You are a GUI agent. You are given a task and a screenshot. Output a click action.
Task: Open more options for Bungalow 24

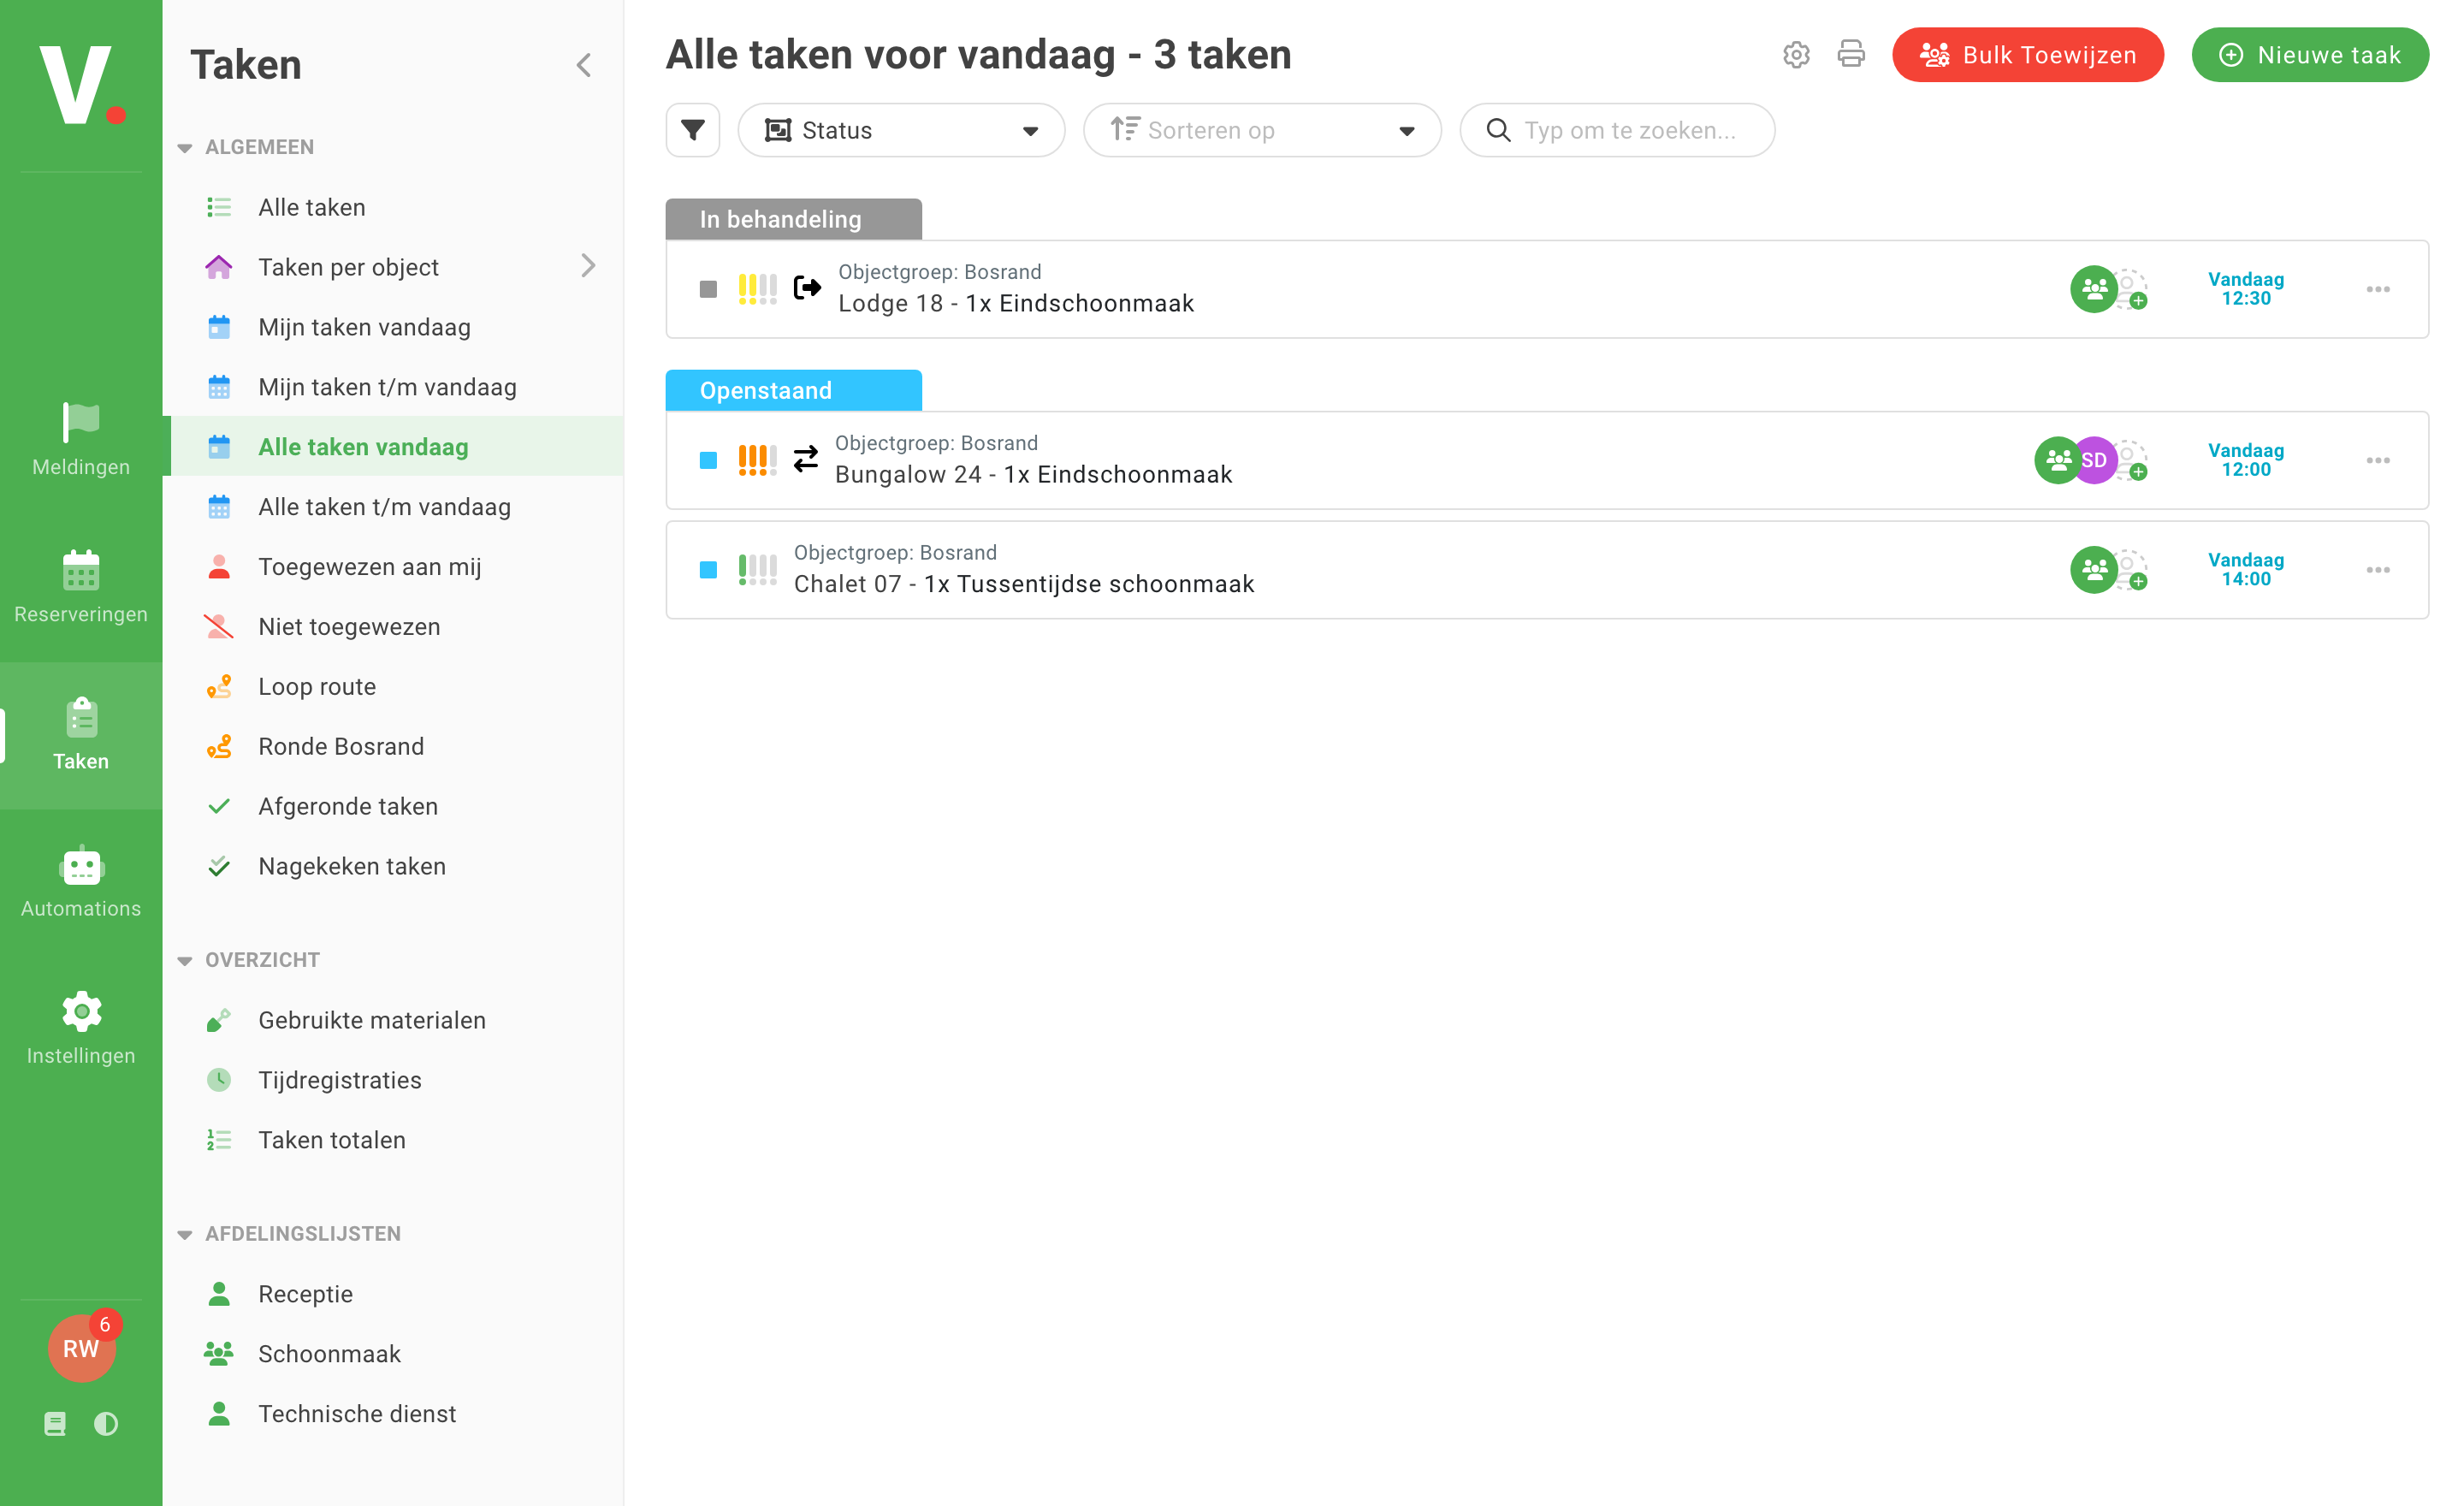[2378, 460]
